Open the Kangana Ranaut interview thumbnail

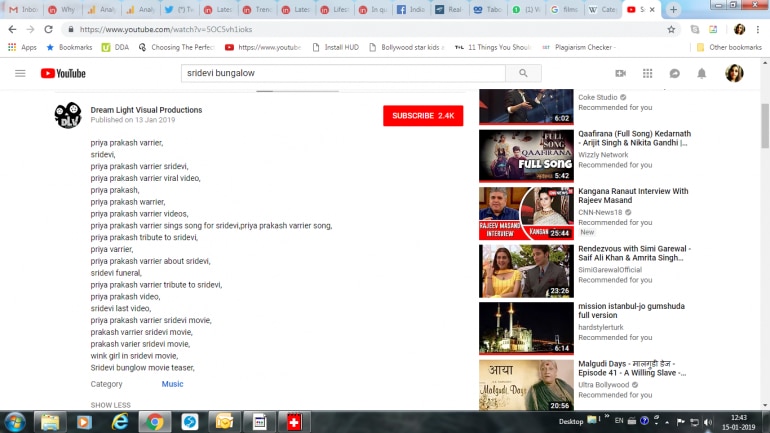click(526, 213)
